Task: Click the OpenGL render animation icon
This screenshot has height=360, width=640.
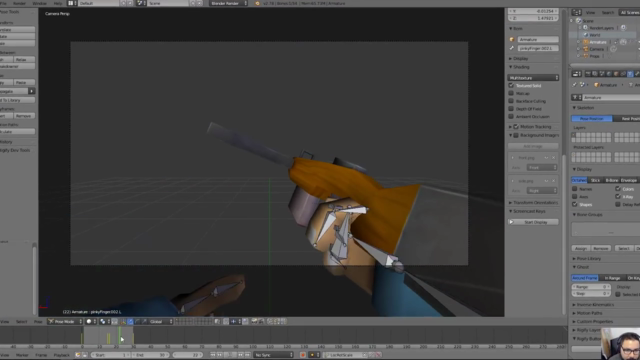Action: tap(260, 322)
